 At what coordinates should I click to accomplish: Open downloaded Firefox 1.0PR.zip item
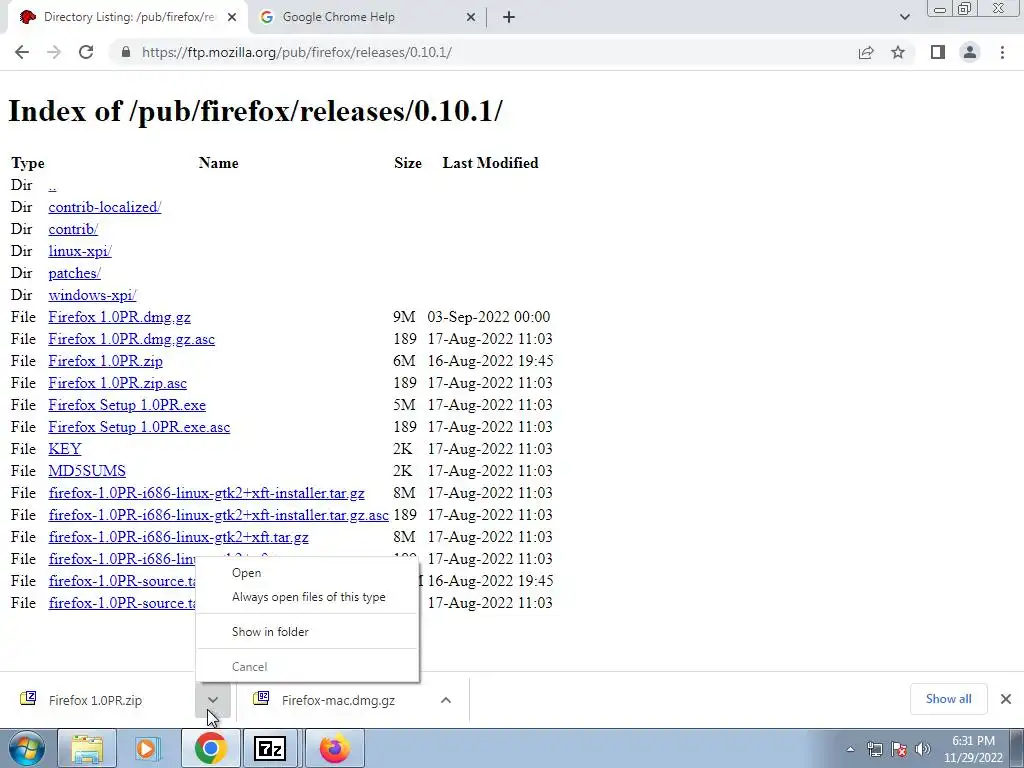95,700
